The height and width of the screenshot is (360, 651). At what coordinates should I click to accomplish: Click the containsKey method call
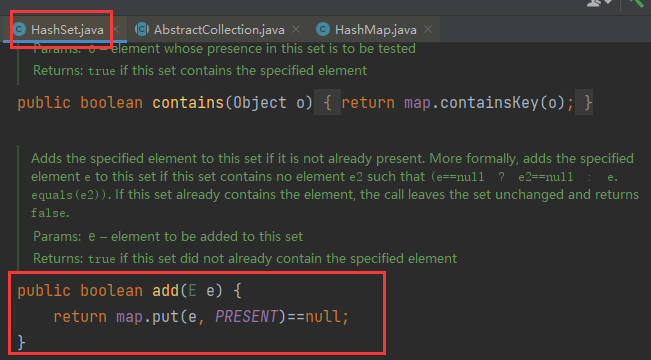tap(489, 103)
